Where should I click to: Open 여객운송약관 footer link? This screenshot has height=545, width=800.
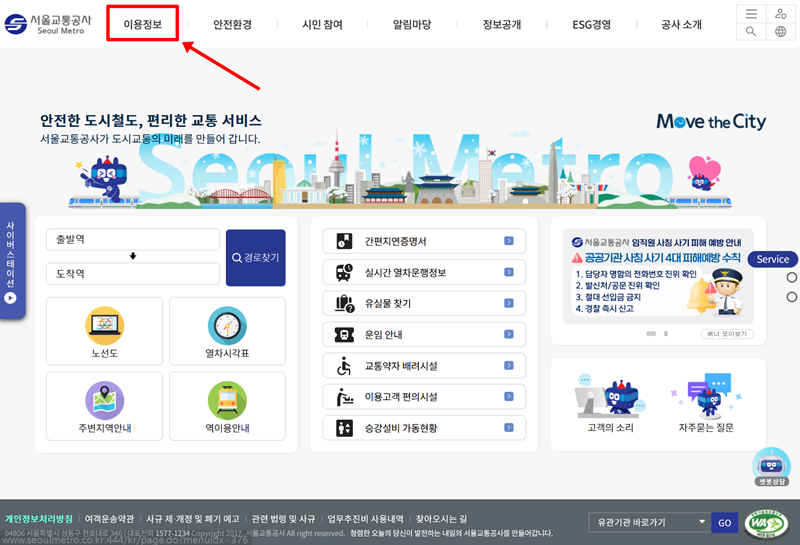tap(109, 519)
